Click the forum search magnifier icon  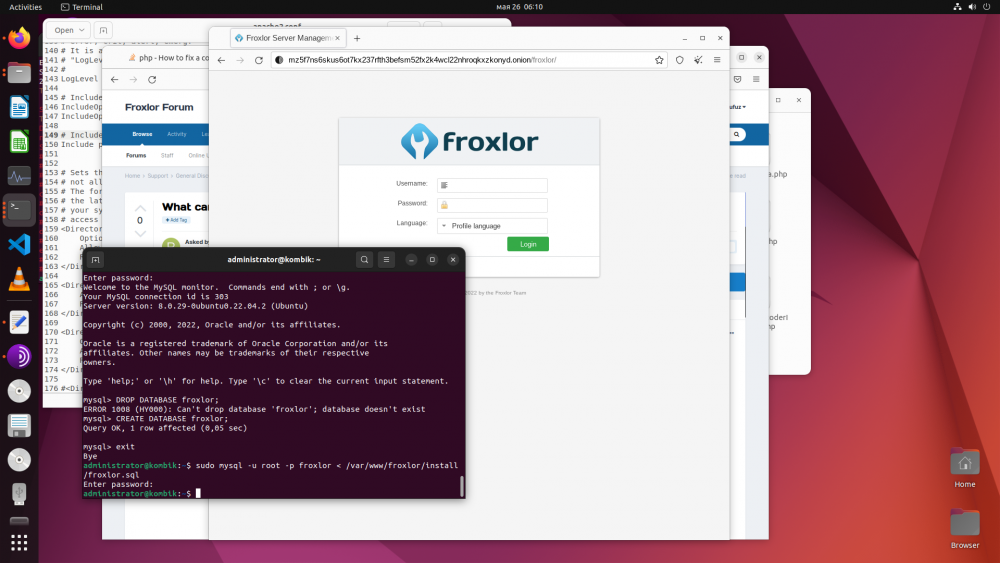(x=737, y=135)
